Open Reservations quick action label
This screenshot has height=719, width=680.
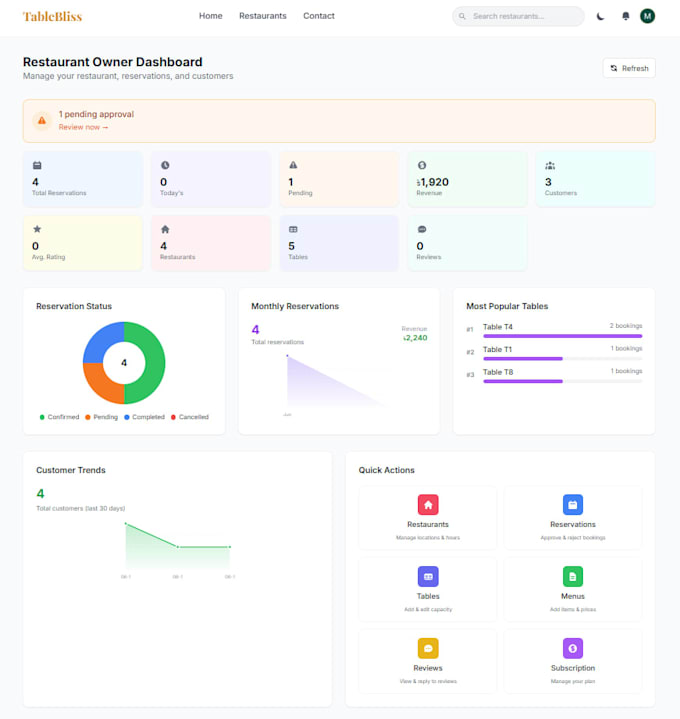(x=573, y=525)
